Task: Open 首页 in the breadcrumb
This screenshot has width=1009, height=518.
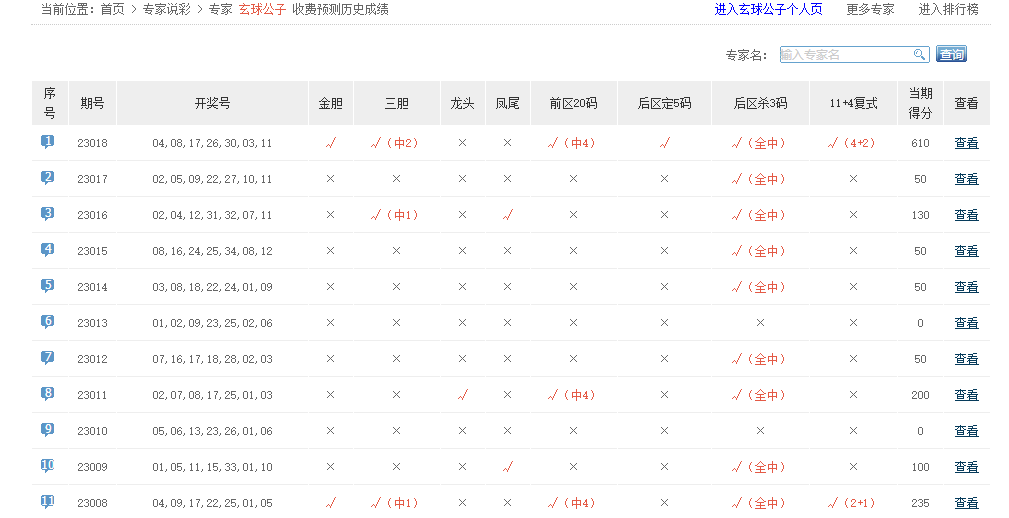Action: click(x=112, y=10)
